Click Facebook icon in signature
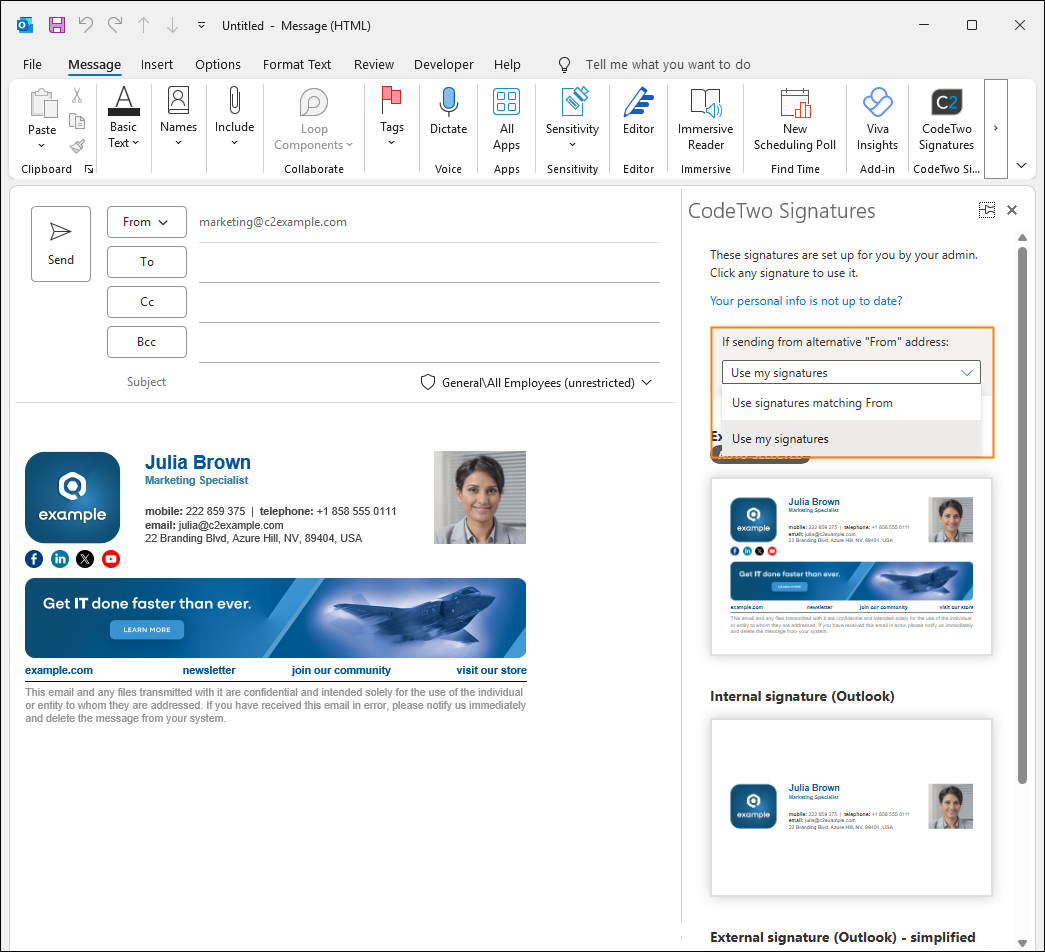 coord(34,559)
